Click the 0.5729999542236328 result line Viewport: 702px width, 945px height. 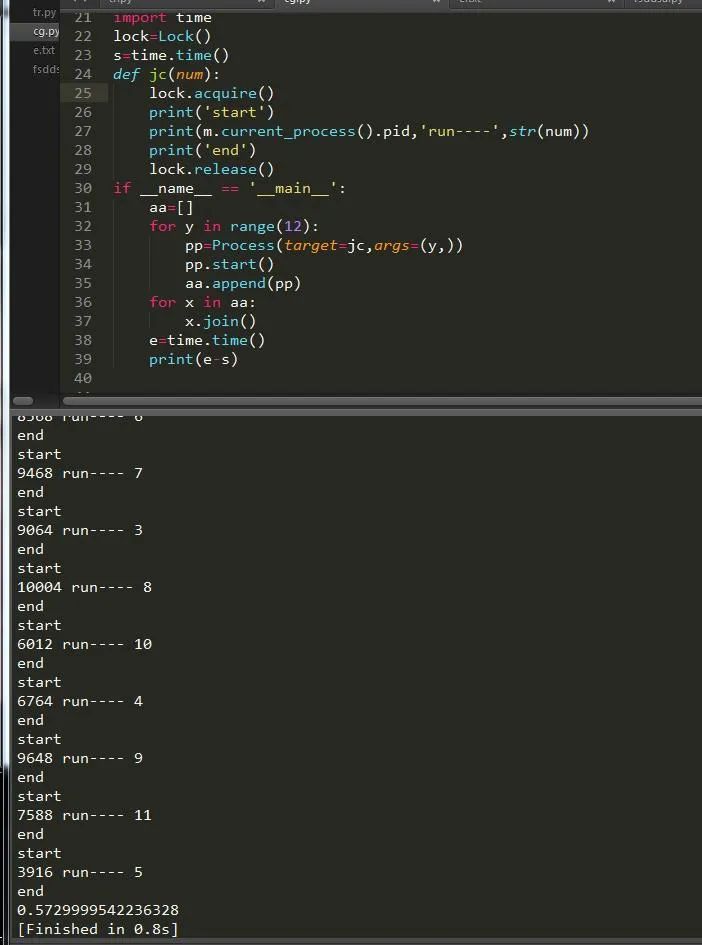tap(98, 909)
